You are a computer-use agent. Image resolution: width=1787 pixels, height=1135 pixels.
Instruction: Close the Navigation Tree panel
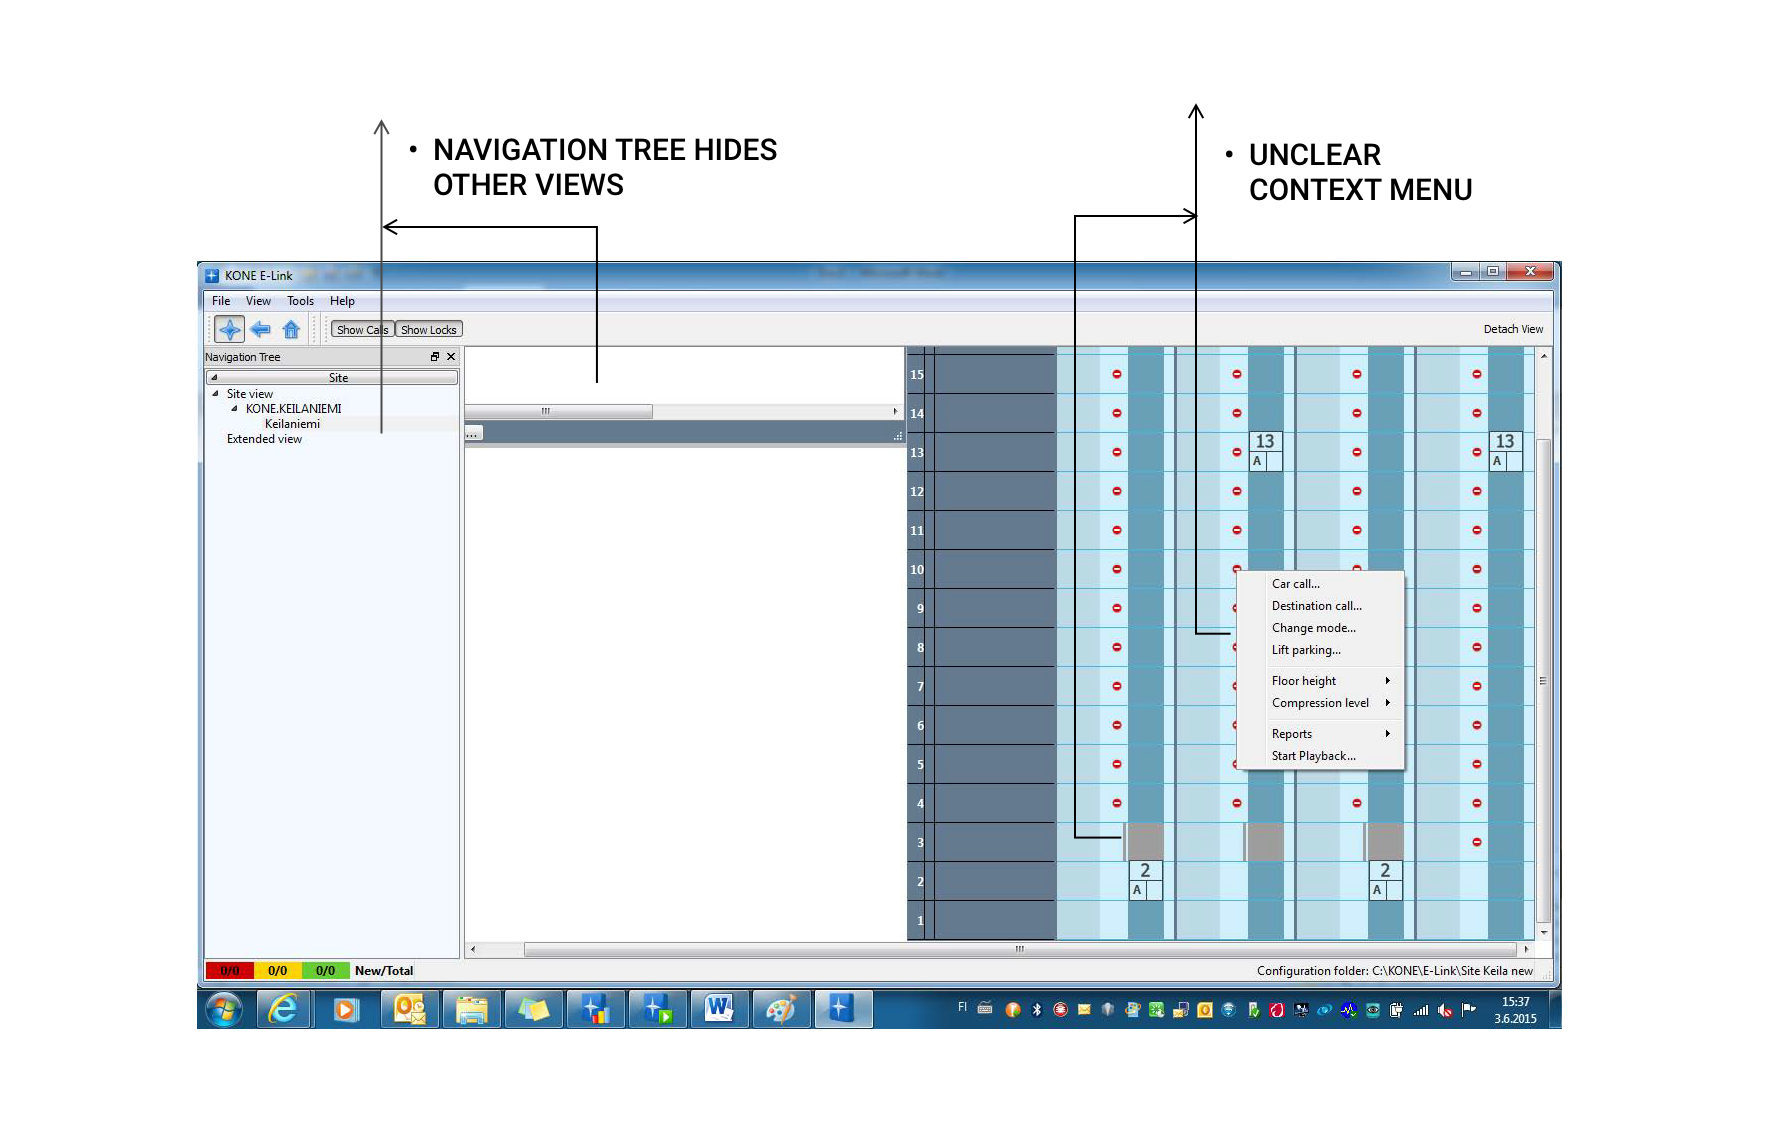451,357
